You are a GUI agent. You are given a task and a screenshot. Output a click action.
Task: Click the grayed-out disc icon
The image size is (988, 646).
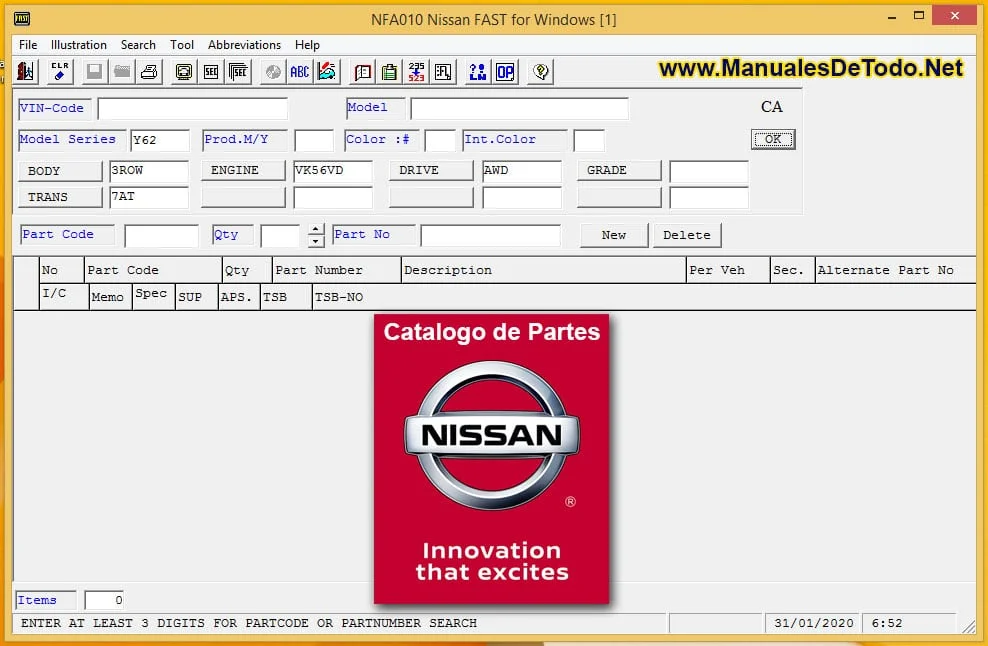coord(272,72)
